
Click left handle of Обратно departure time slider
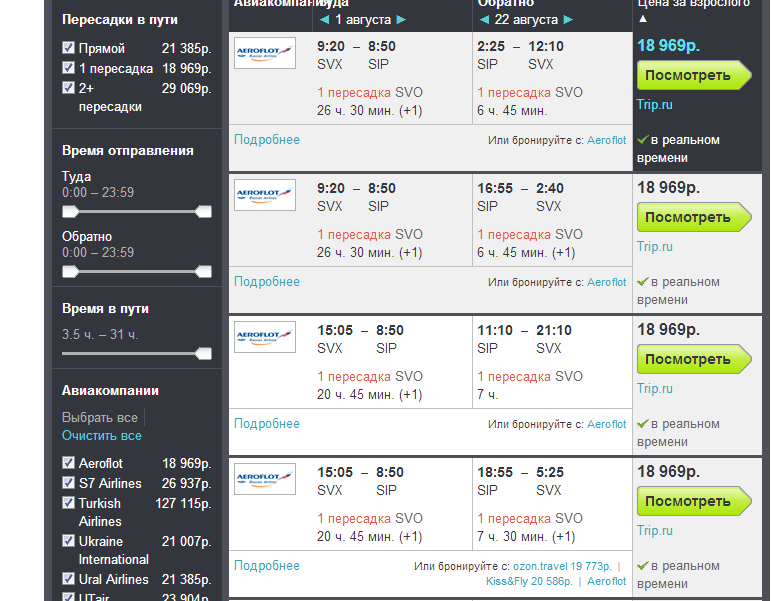[70, 272]
